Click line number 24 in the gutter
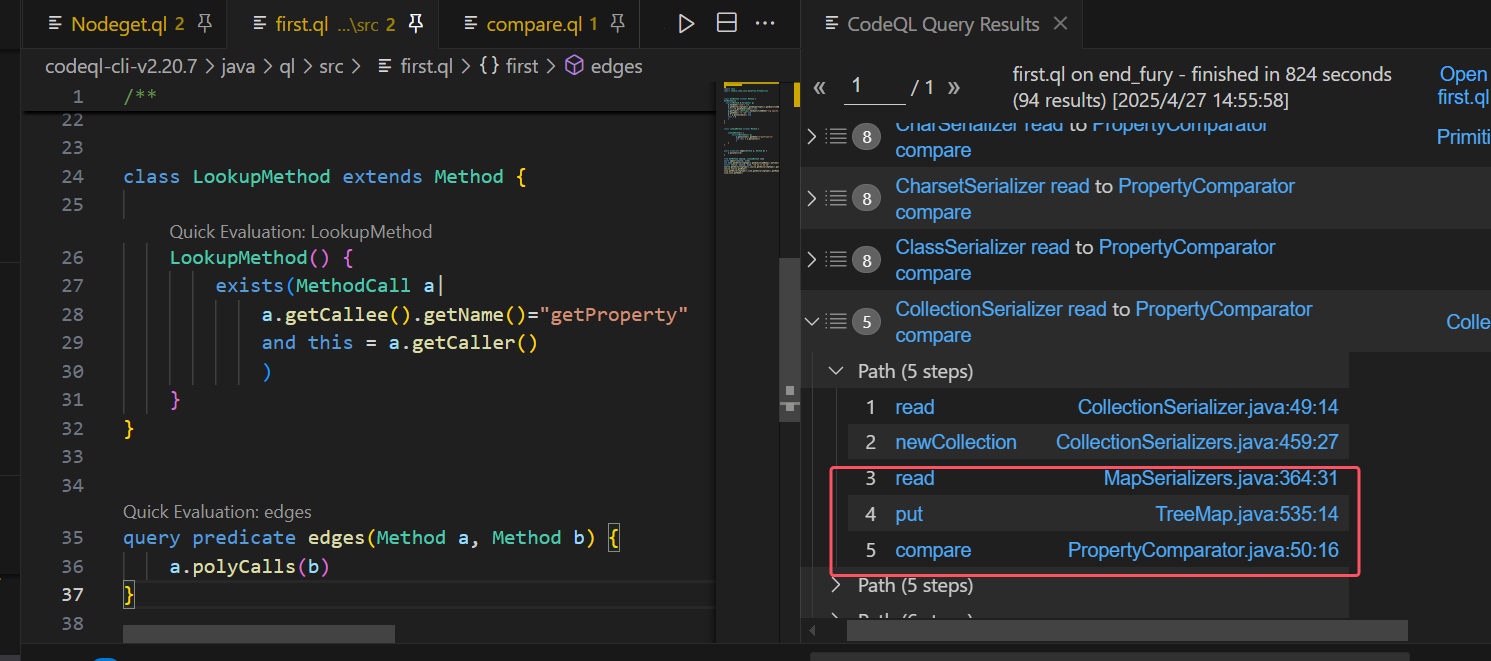Viewport: 1491px width, 661px height. point(72,177)
